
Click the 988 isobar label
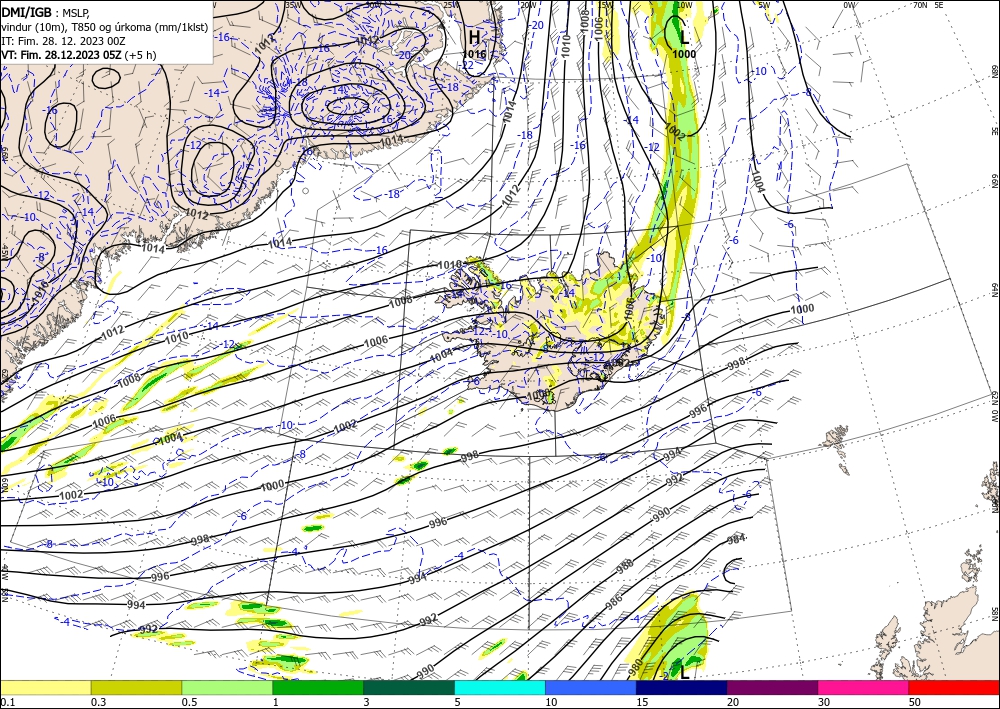point(625,566)
